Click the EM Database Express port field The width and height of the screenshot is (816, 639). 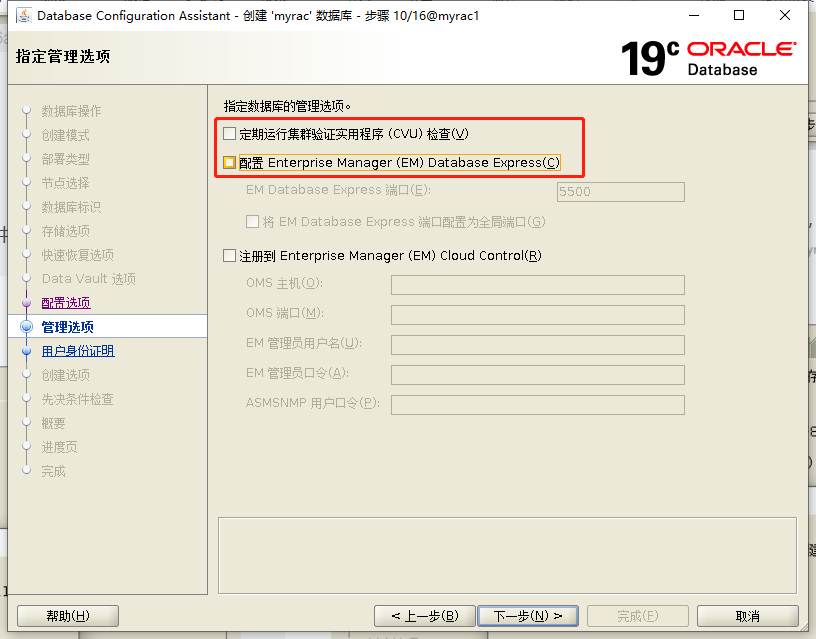click(x=620, y=191)
